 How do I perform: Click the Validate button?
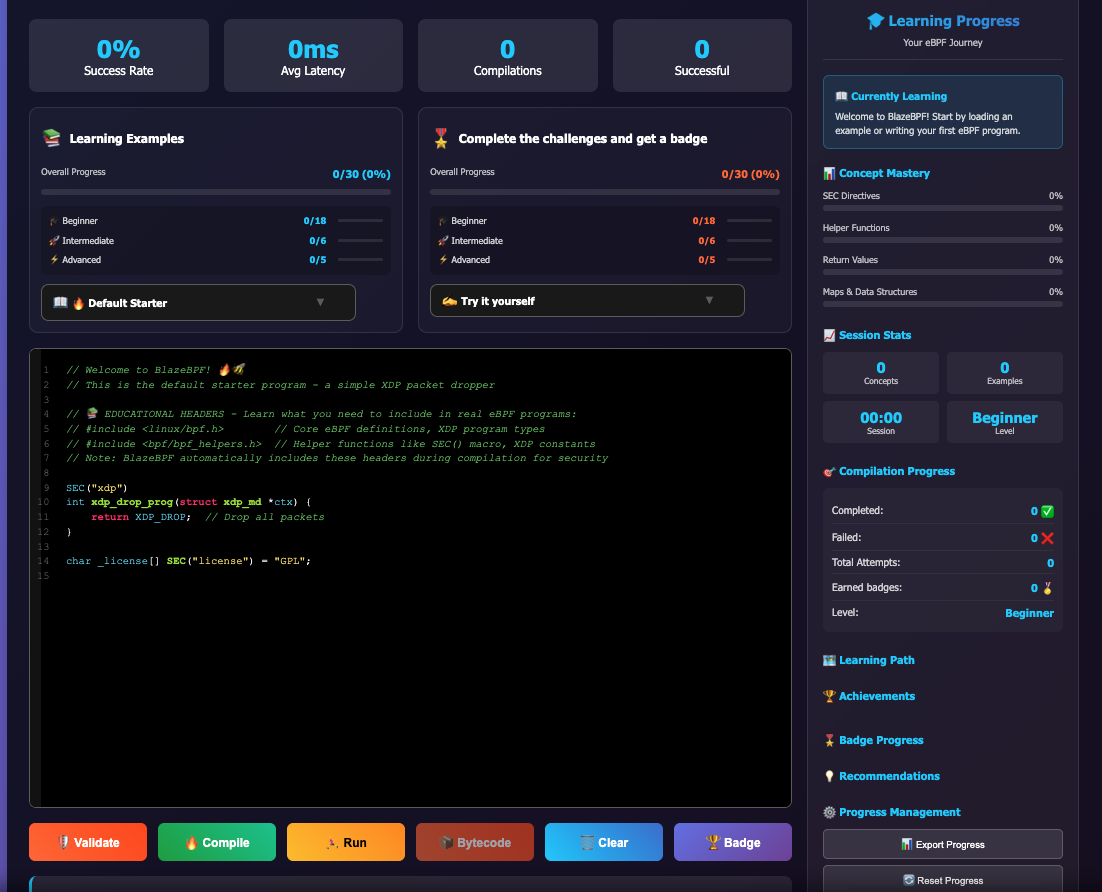pos(88,842)
